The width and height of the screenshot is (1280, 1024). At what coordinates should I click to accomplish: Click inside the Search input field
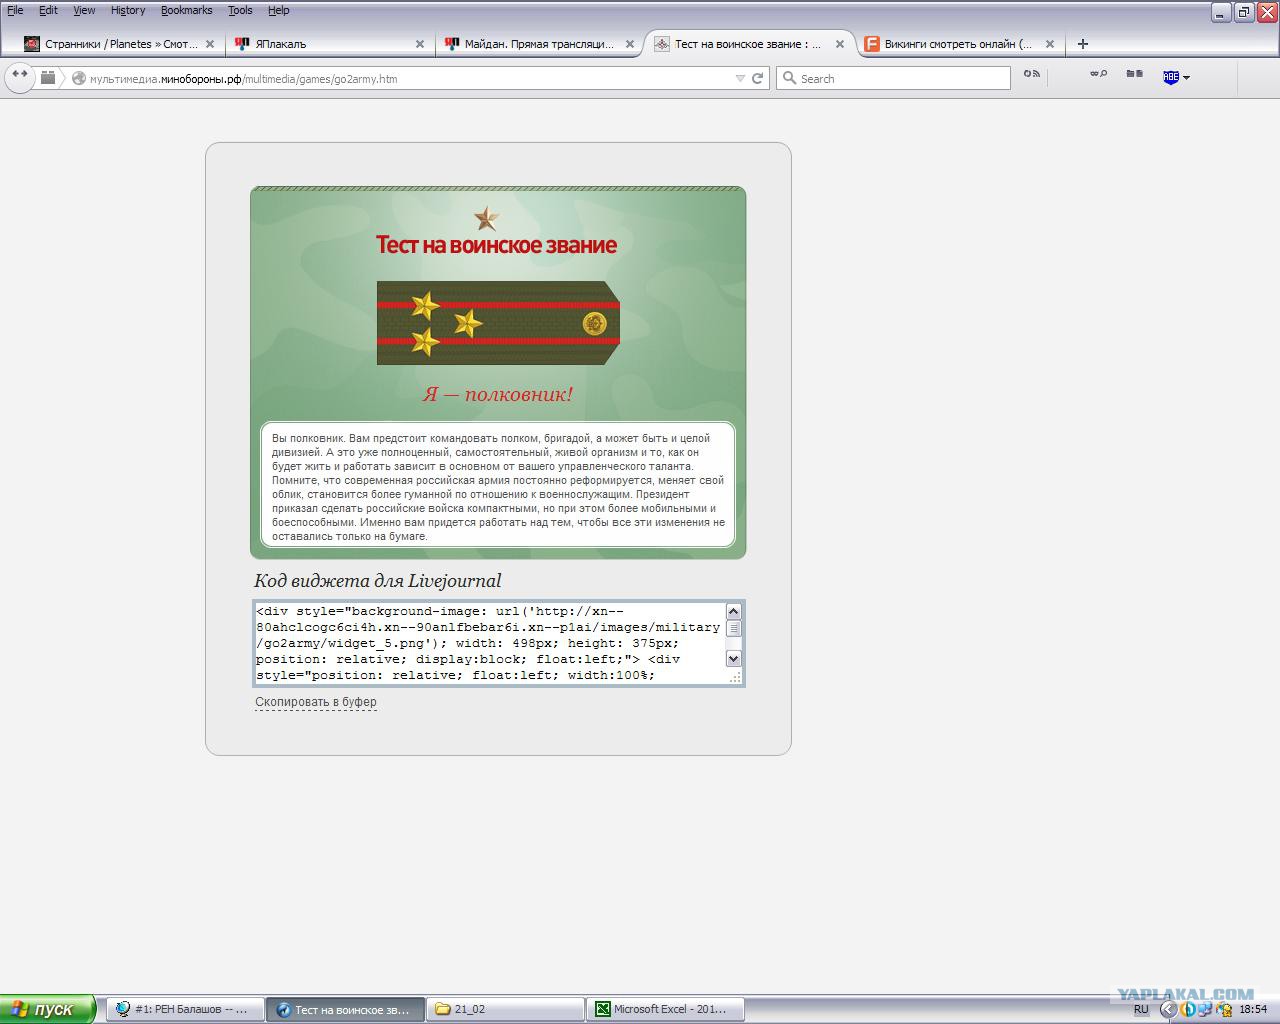(900, 78)
